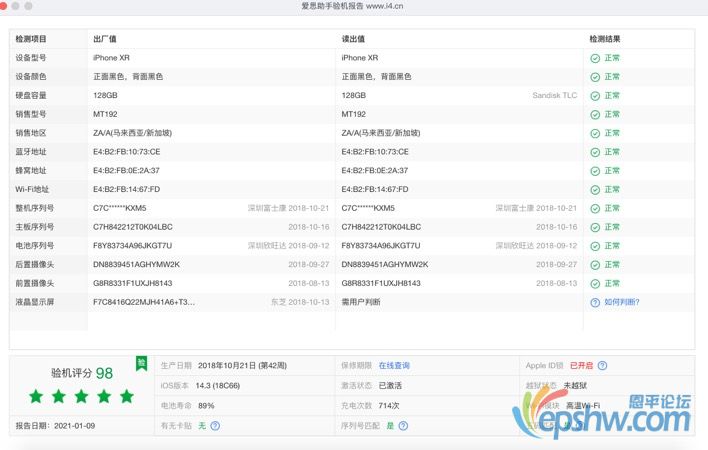Click the 读出值 column header
The image size is (708, 450).
point(353,39)
